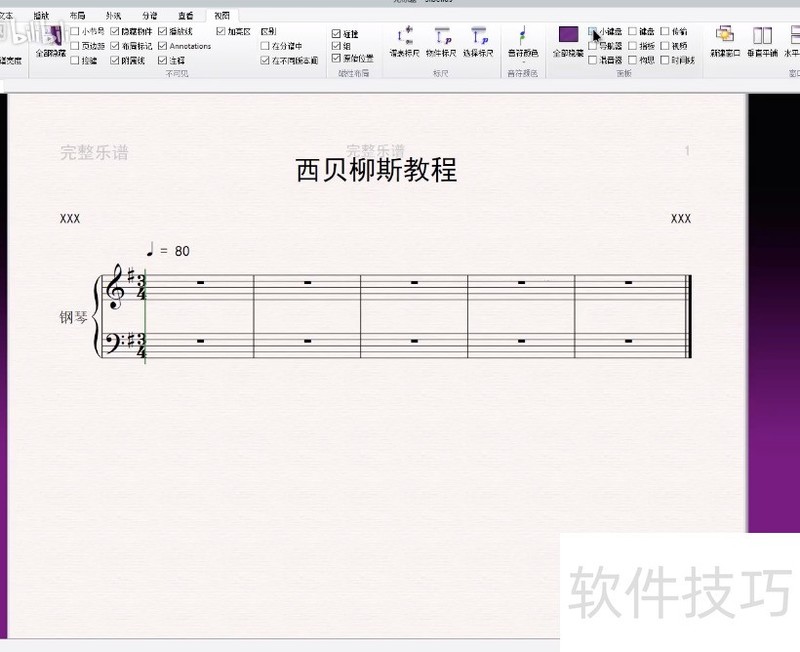Toggle the 导航器 navigator checkbox
The height and width of the screenshot is (652, 800).
(594, 46)
